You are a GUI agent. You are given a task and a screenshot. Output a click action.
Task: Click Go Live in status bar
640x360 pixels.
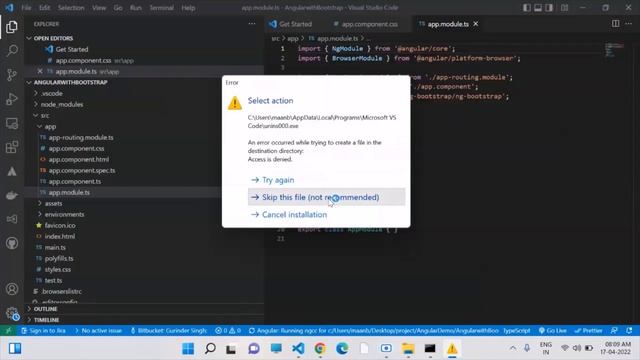coord(552,331)
